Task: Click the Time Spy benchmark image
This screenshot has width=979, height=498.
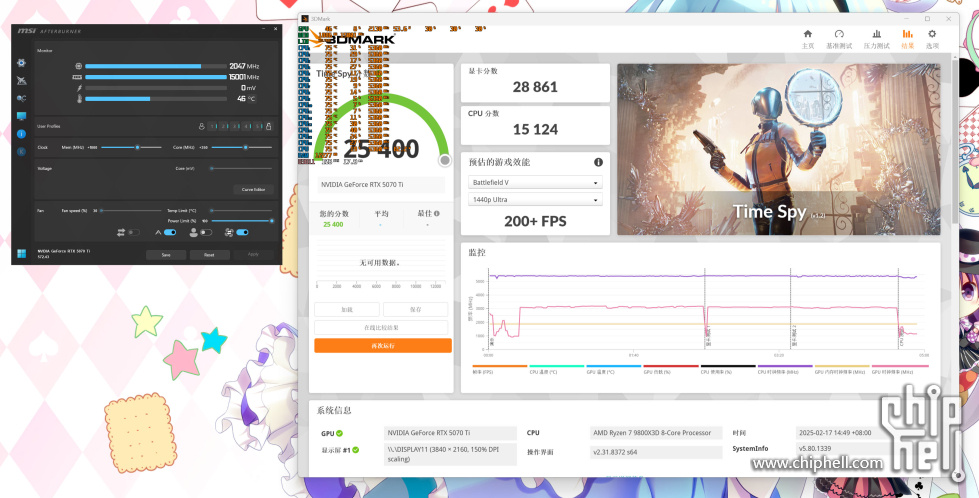Action: 779,150
